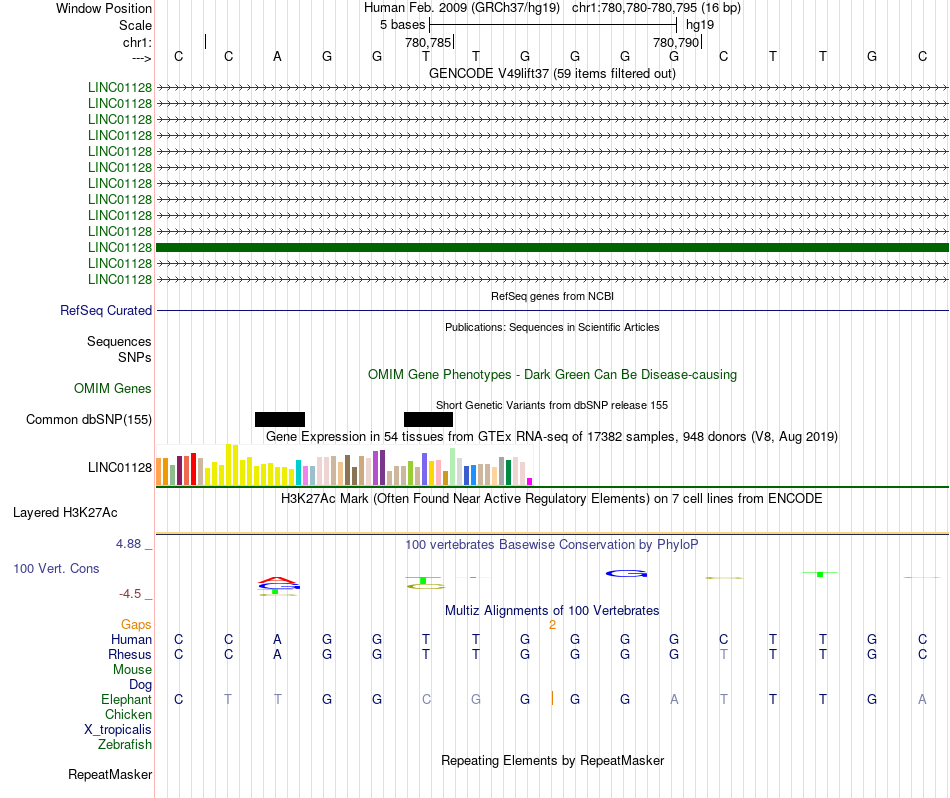Image resolution: width=950 pixels, height=798 pixels.
Task: Click the magenta bar in GTEx expression chart
Action: (530, 481)
